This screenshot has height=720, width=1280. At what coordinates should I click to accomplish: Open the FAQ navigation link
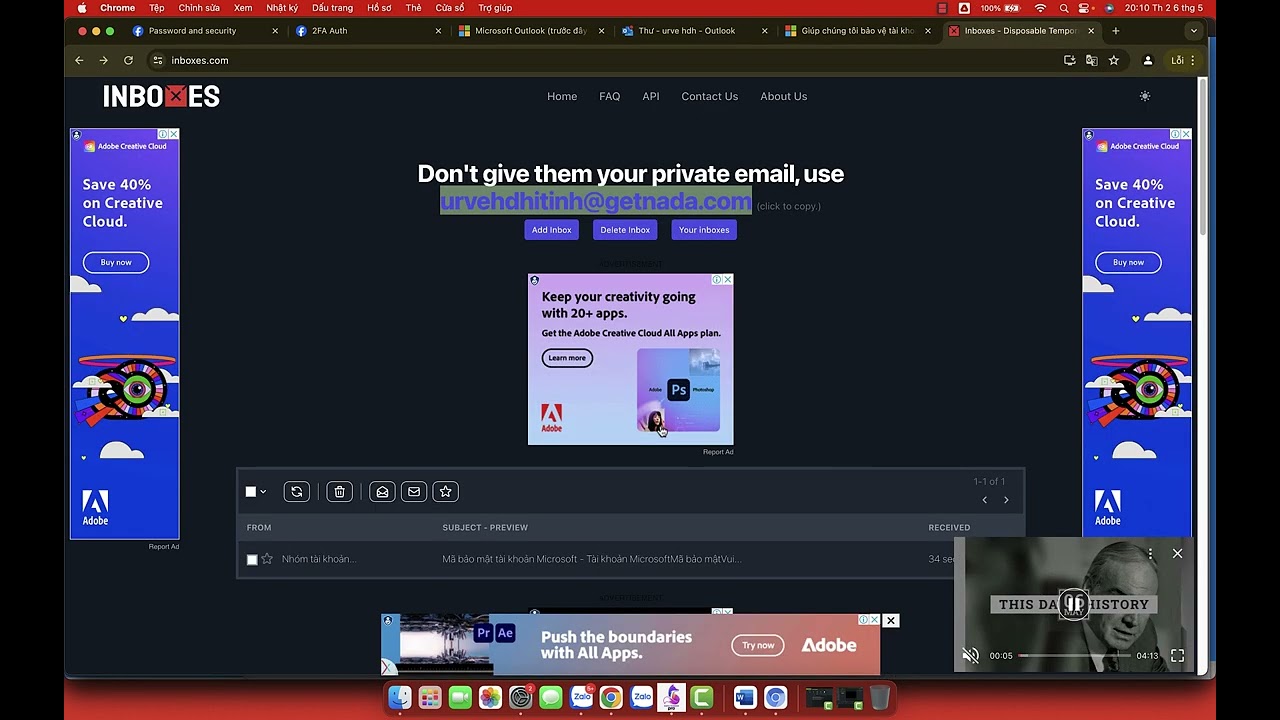click(x=610, y=96)
